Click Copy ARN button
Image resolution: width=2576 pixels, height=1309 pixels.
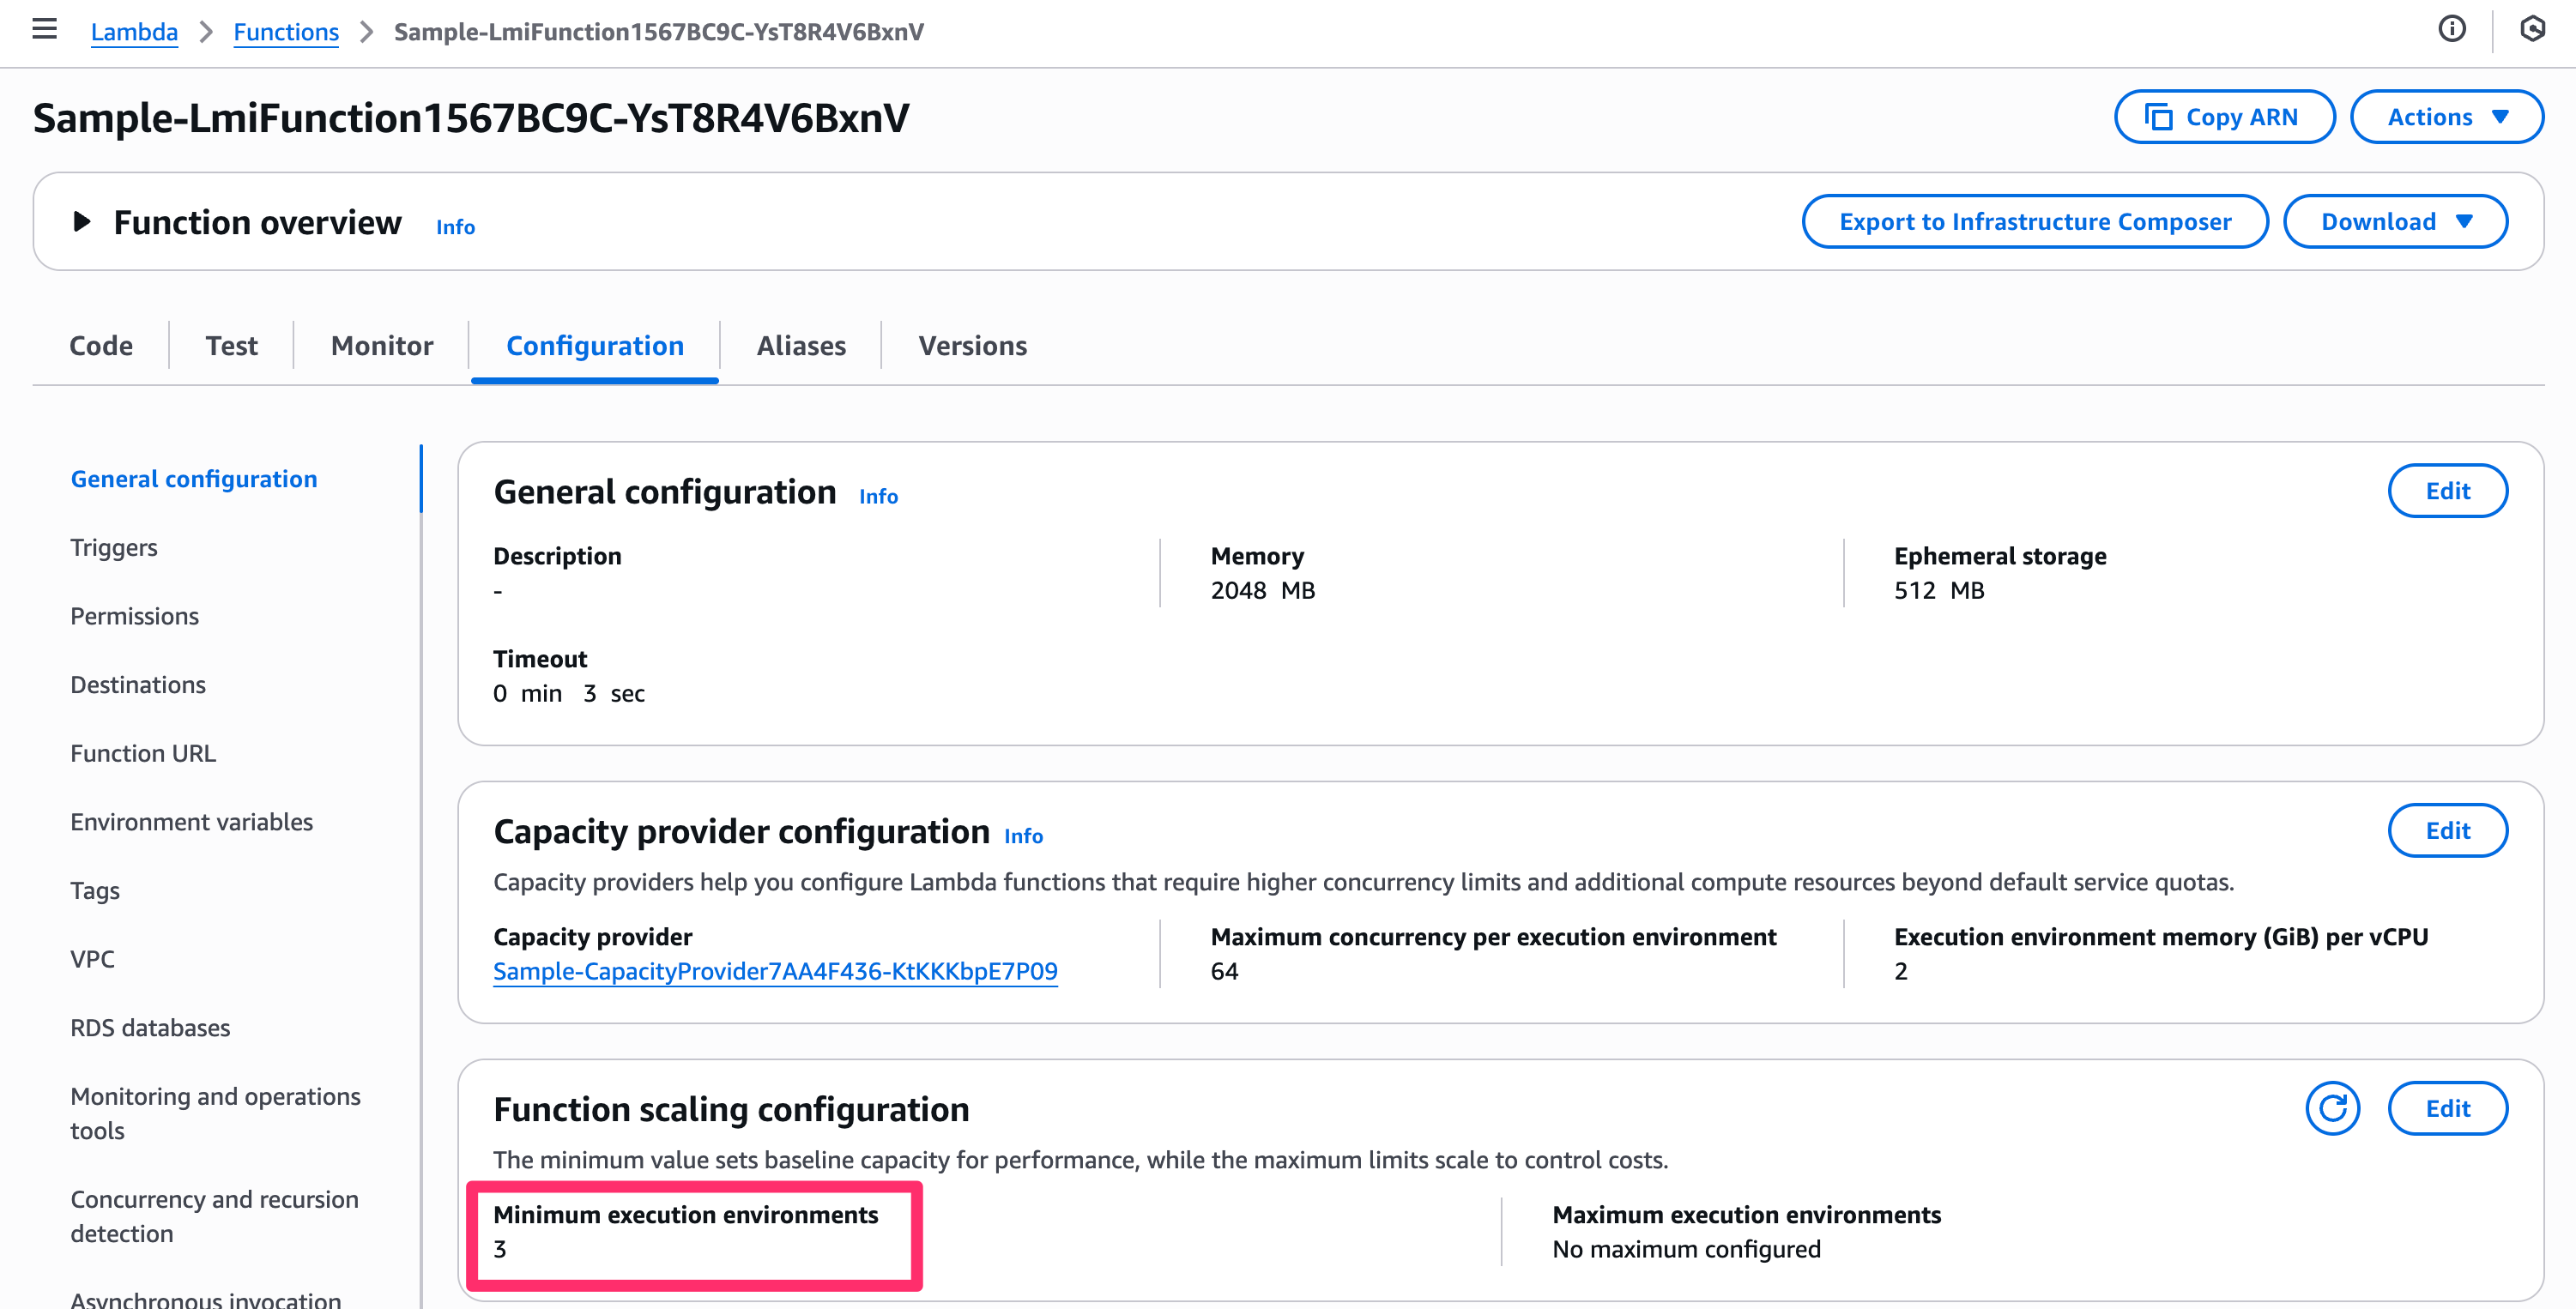pos(2223,117)
